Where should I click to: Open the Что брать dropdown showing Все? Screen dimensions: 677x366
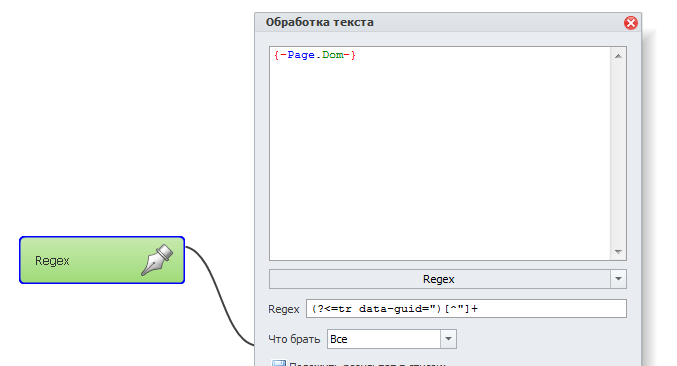tap(392, 339)
